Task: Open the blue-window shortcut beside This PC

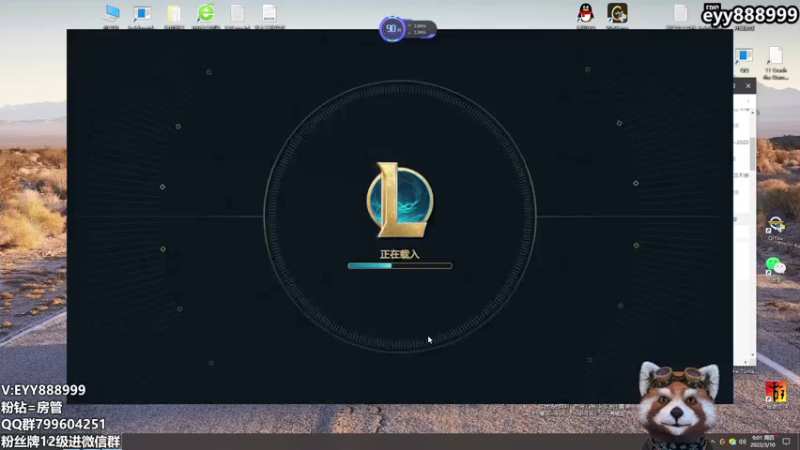Action: [x=141, y=15]
